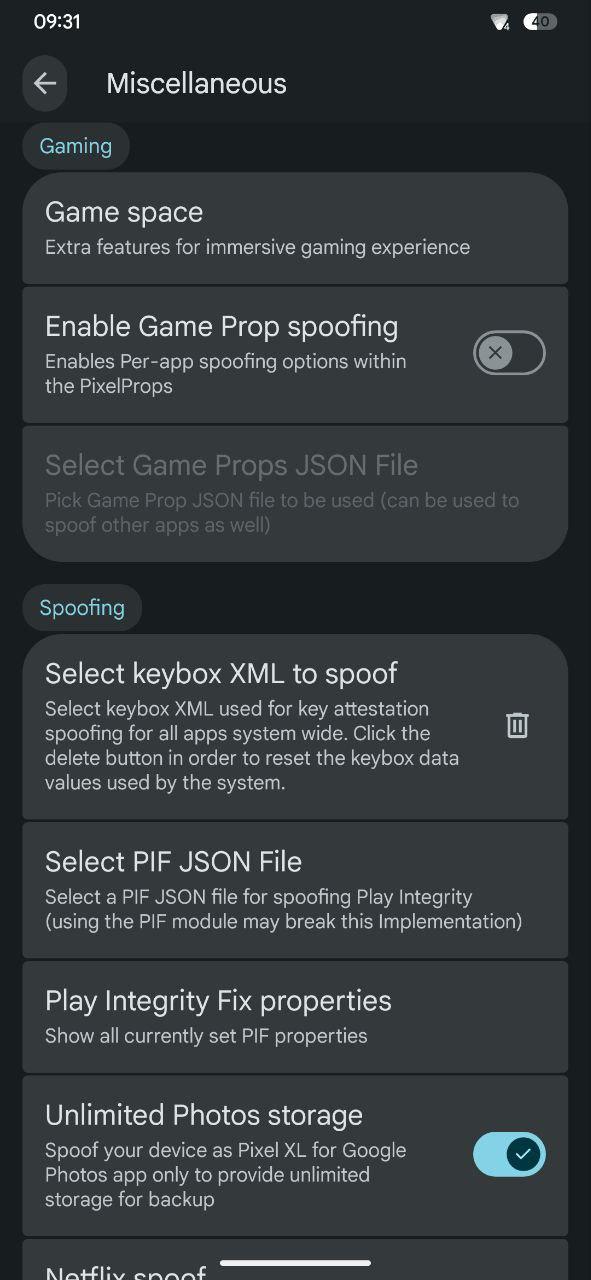
Task: Tap the Wi-Fi status icon
Action: (500, 22)
